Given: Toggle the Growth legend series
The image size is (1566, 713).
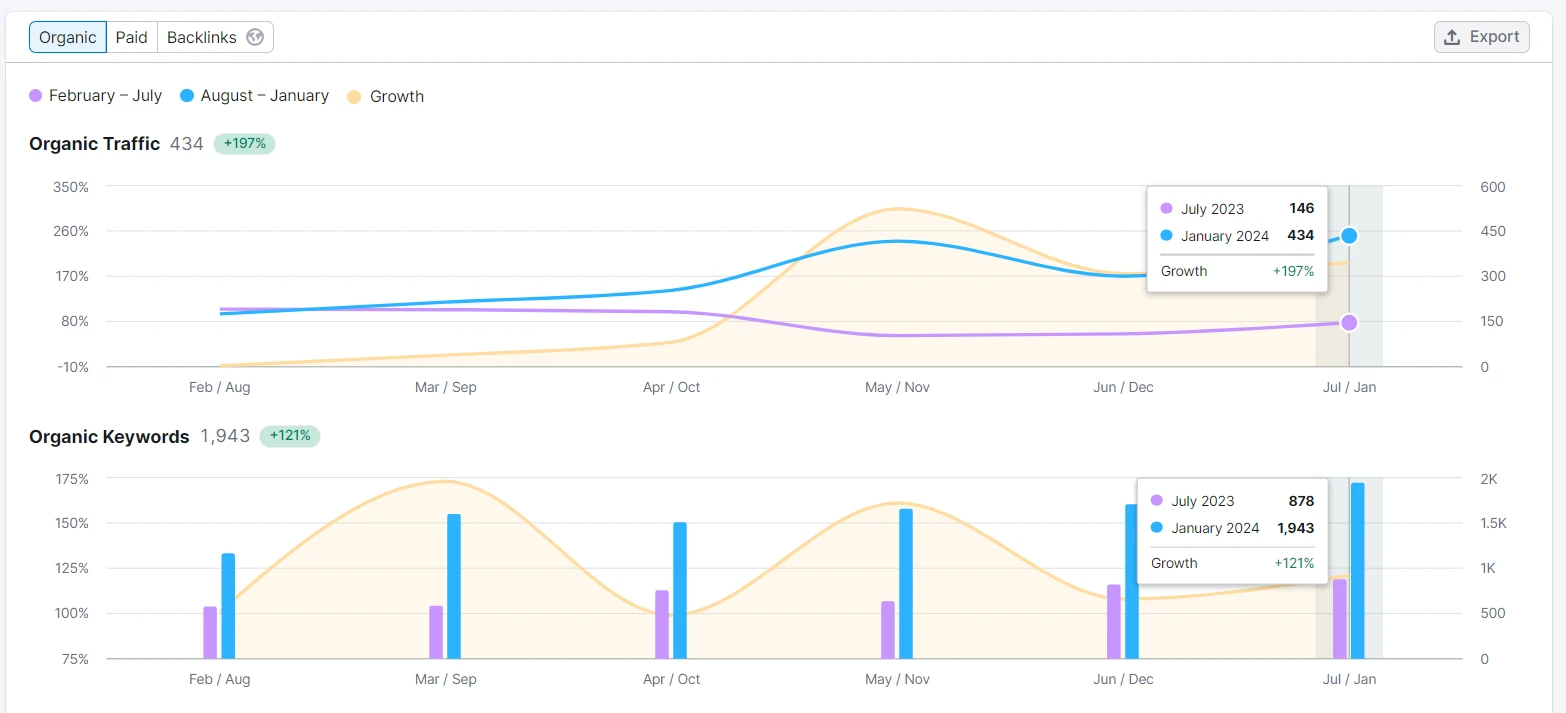Looking at the screenshot, I should [385, 96].
